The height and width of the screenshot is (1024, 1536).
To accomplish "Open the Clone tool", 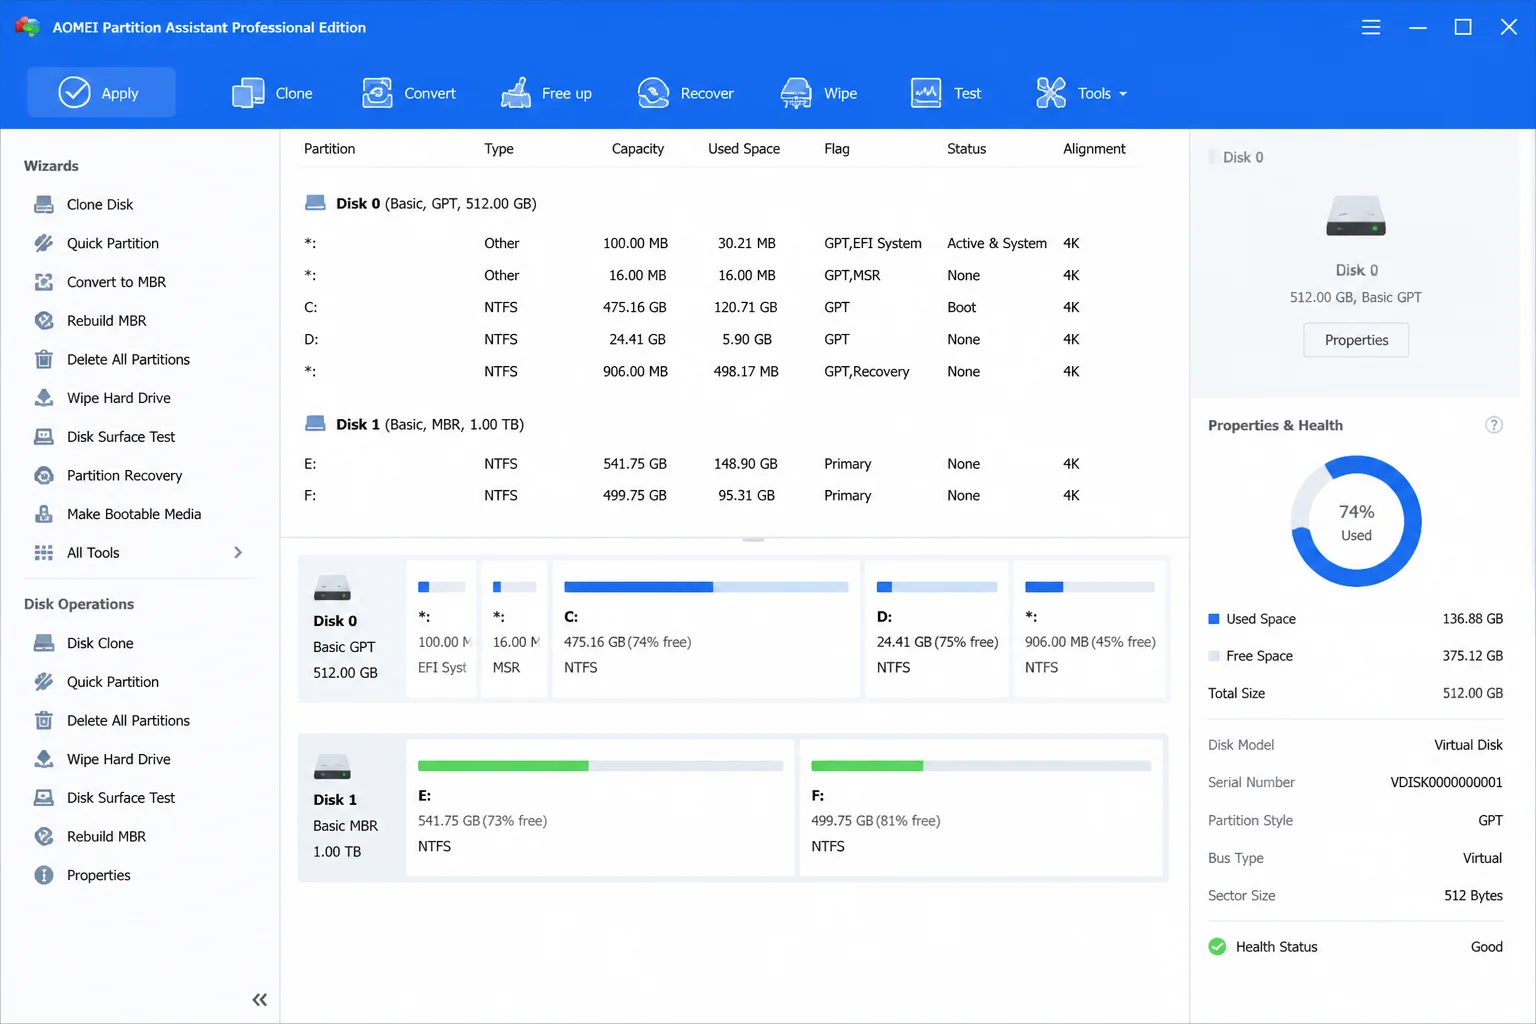I will [x=273, y=93].
